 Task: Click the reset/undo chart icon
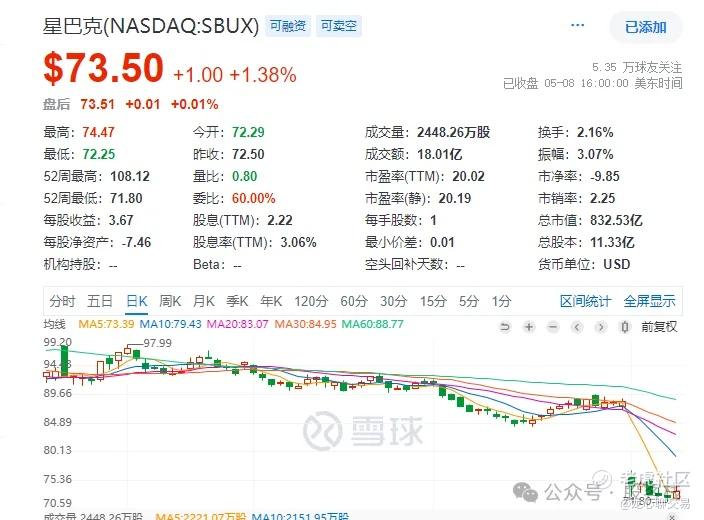[x=505, y=327]
